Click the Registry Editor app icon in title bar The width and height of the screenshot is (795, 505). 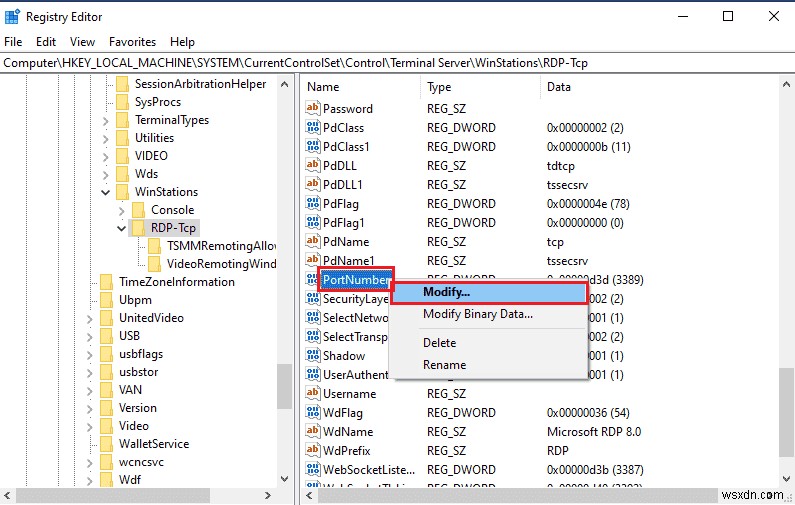pos(12,17)
